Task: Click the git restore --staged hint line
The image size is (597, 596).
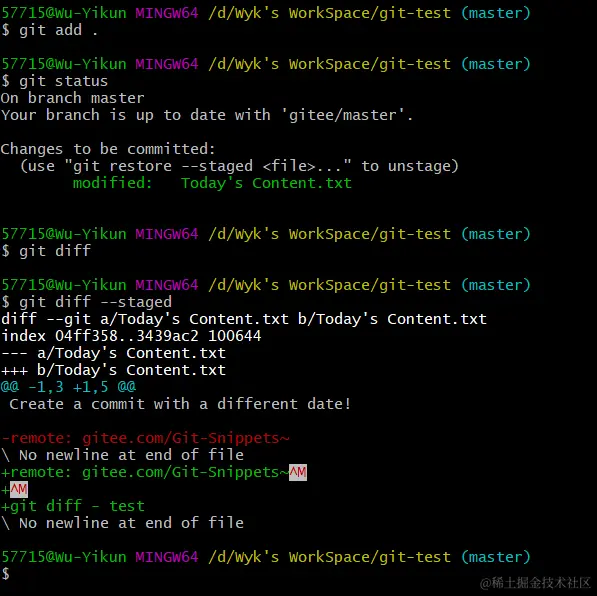Action: coord(239,166)
